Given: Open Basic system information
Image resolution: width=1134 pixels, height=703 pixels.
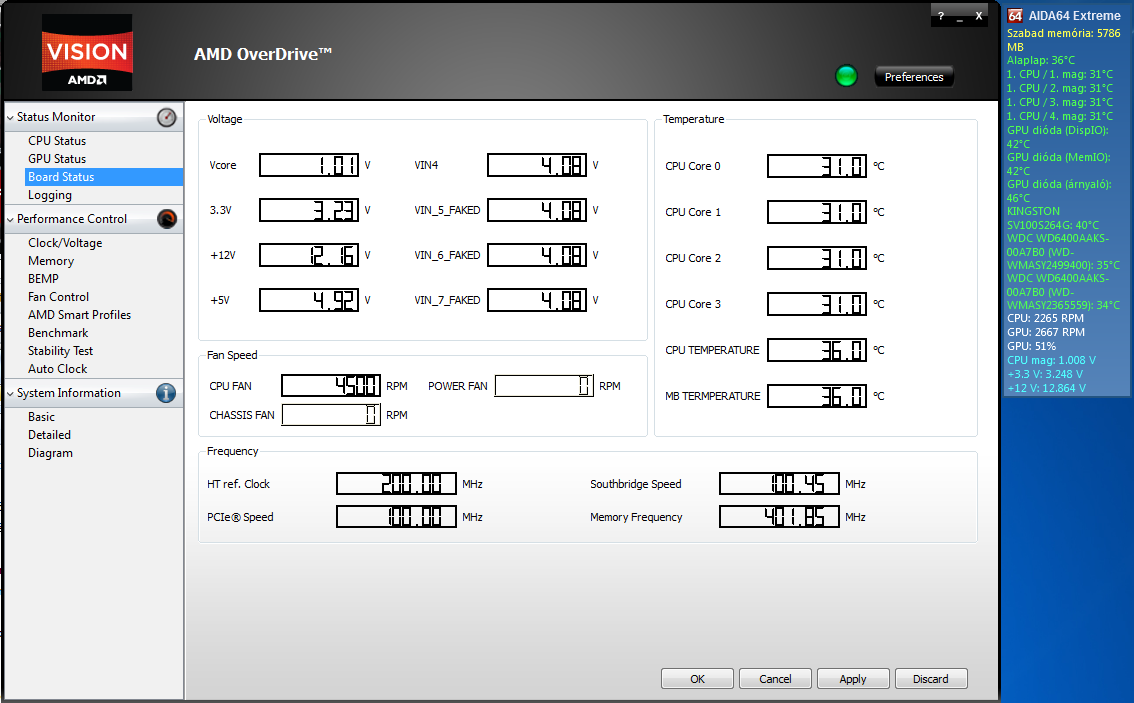Looking at the screenshot, I should 41,417.
